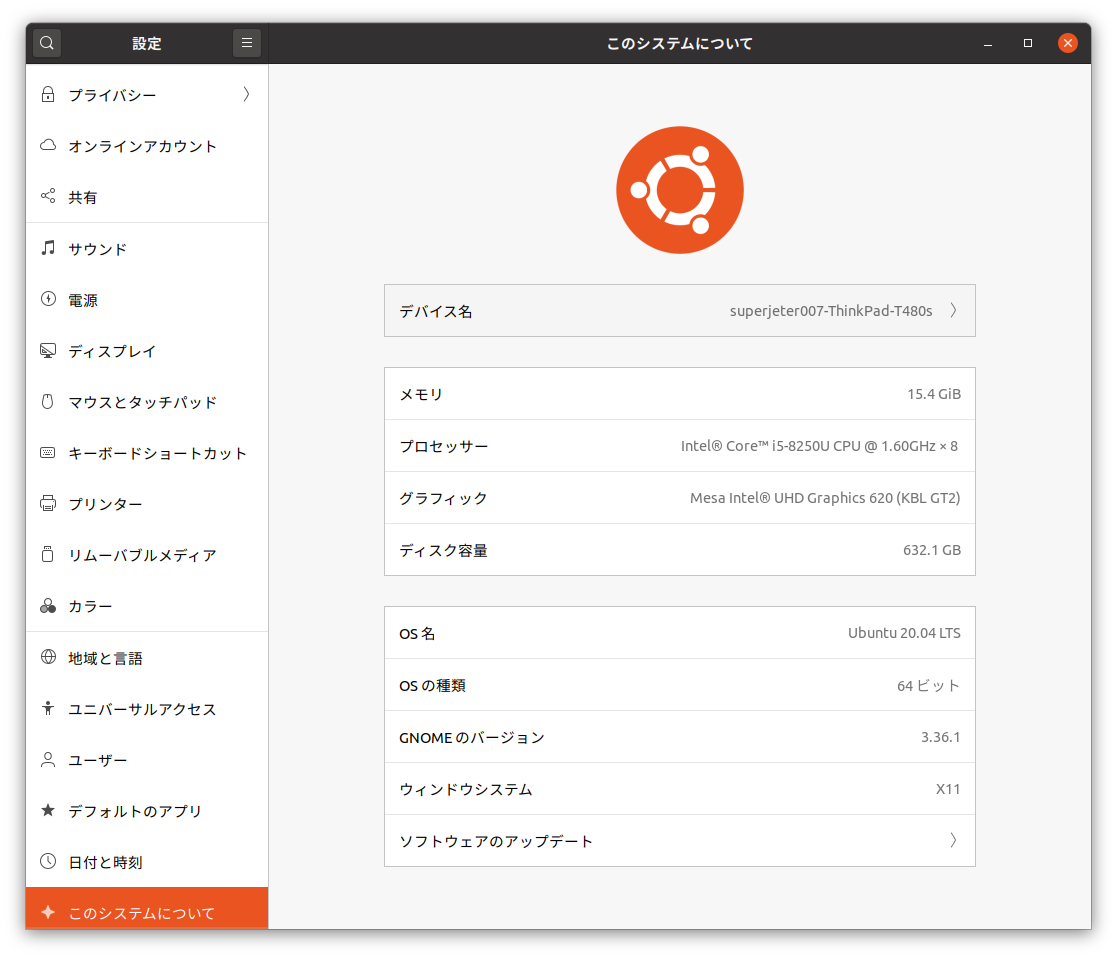Select リムーバブルメディア in the sidebar
1117x958 pixels.
point(147,555)
